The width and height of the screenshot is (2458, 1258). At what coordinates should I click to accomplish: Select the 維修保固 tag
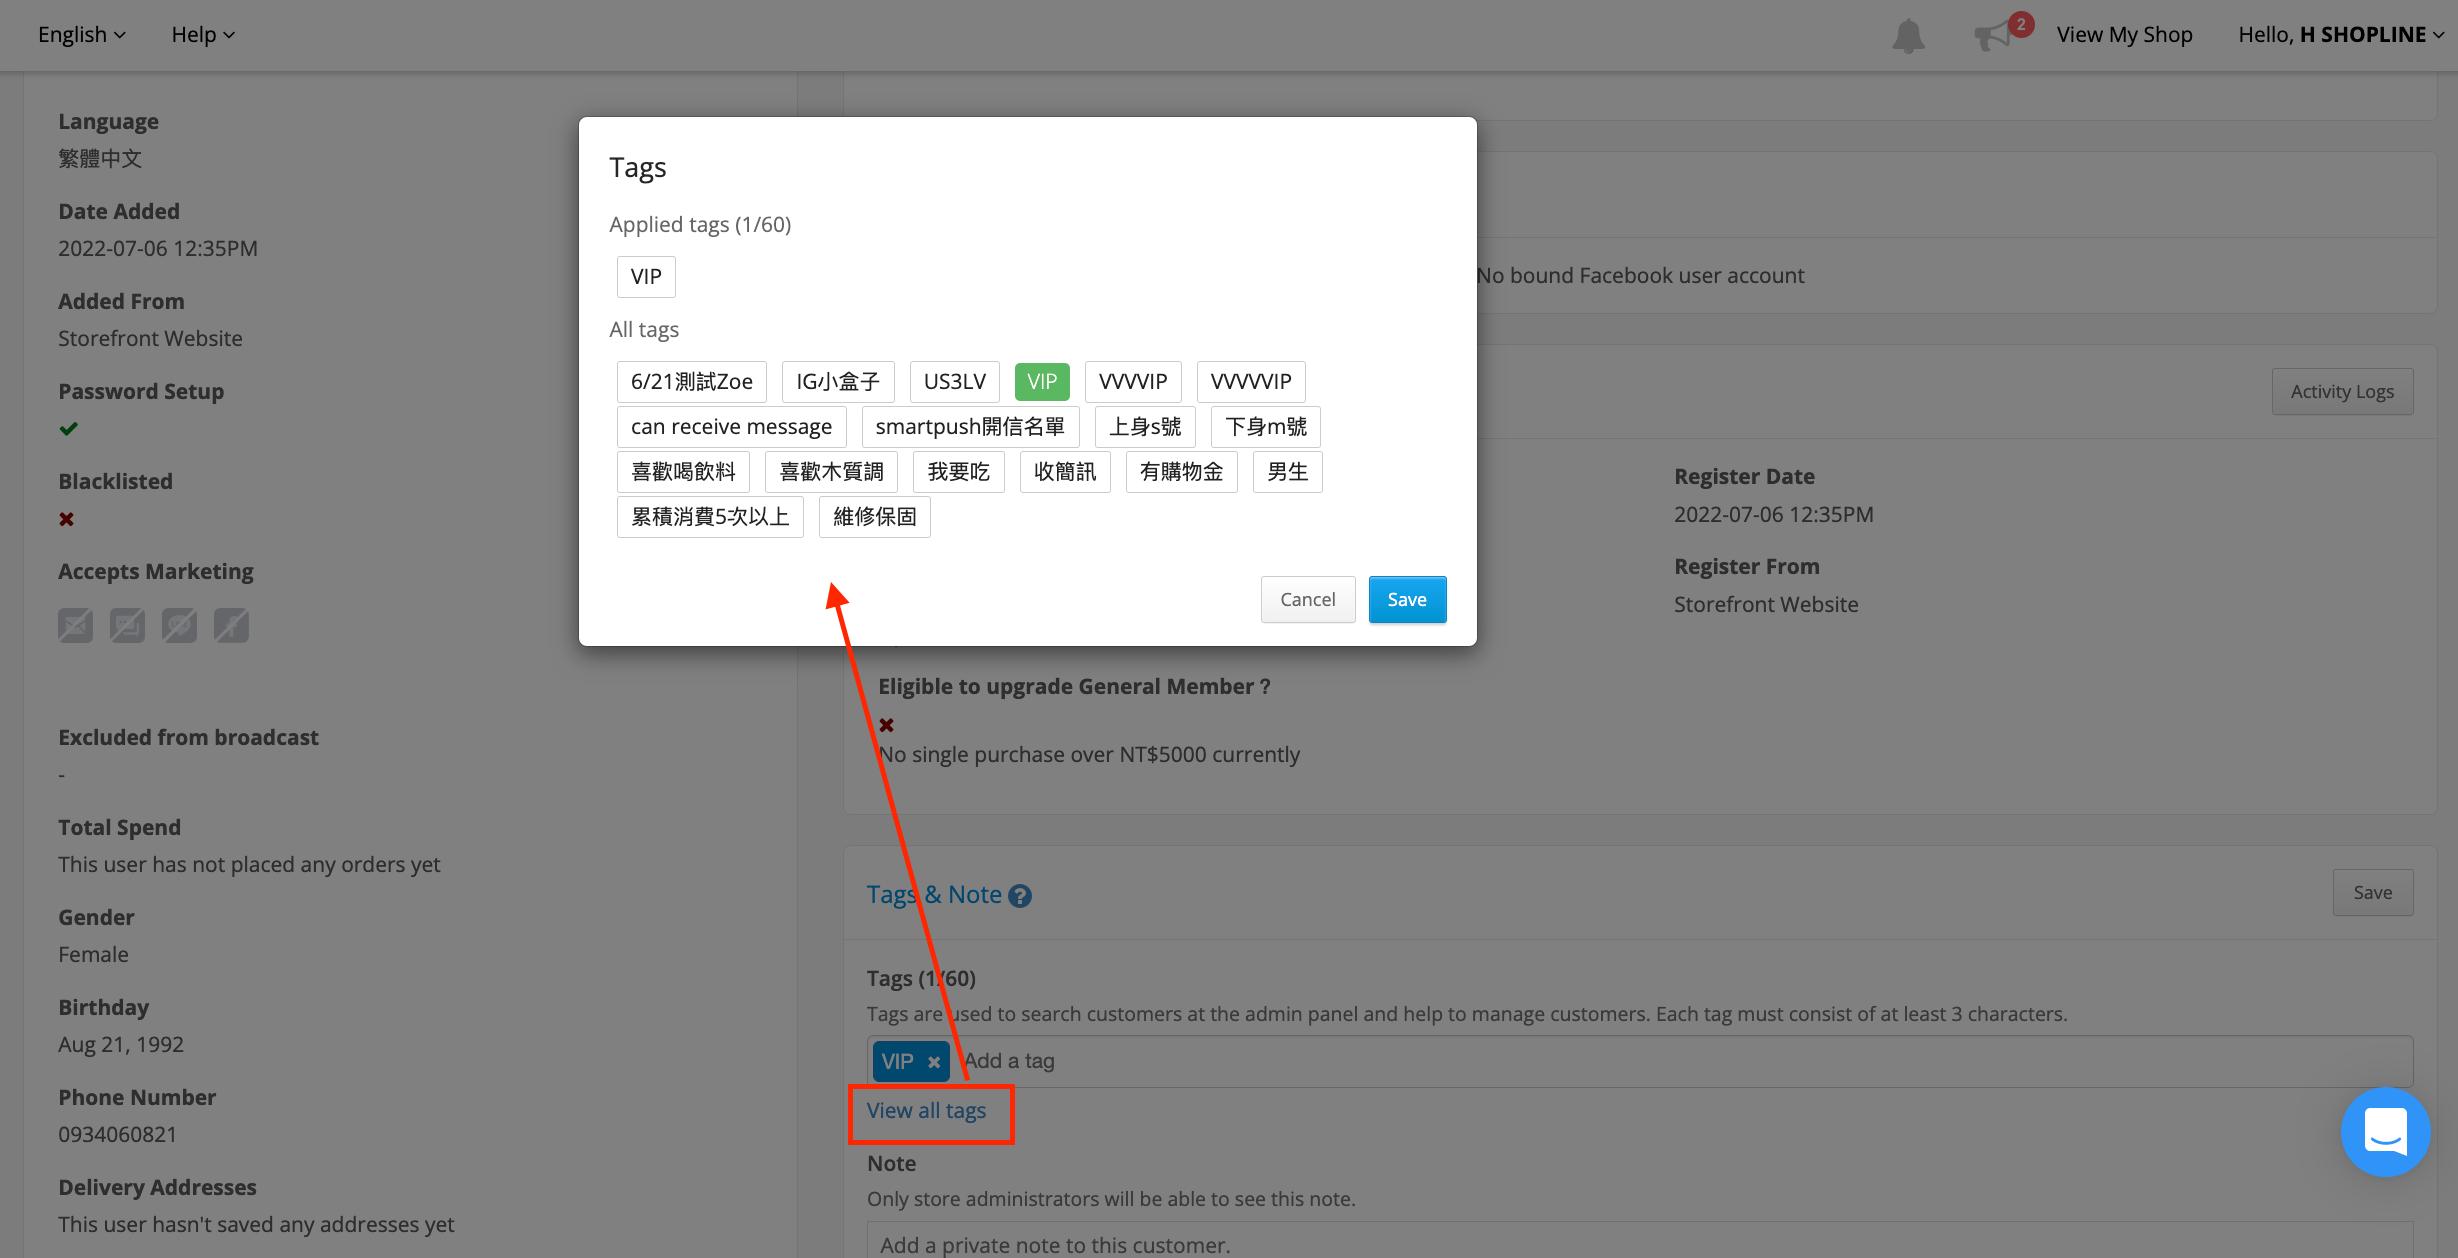click(x=874, y=516)
